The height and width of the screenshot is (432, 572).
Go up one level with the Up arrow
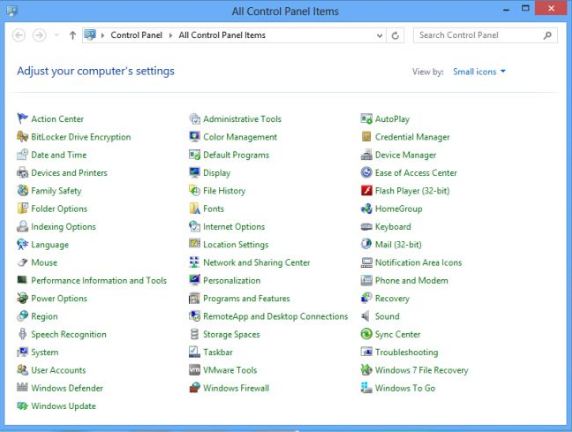(73, 35)
